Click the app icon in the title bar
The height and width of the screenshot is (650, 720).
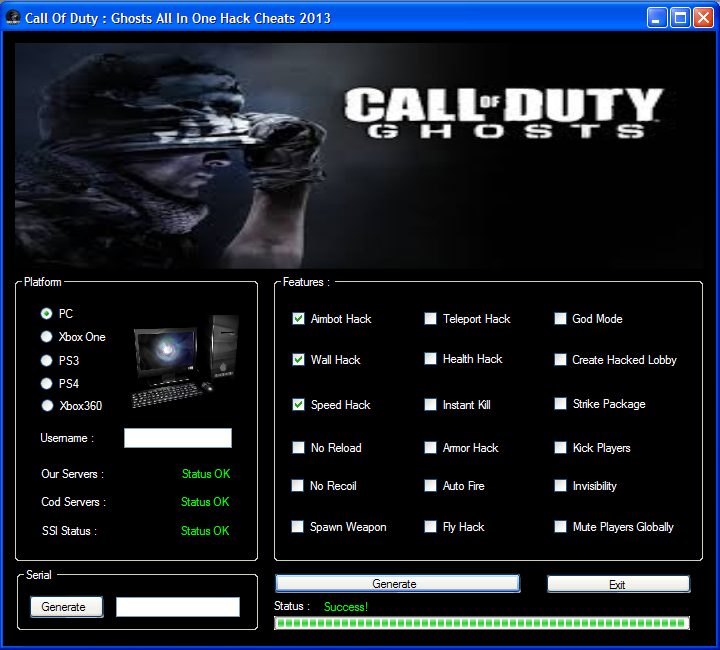pos(12,17)
